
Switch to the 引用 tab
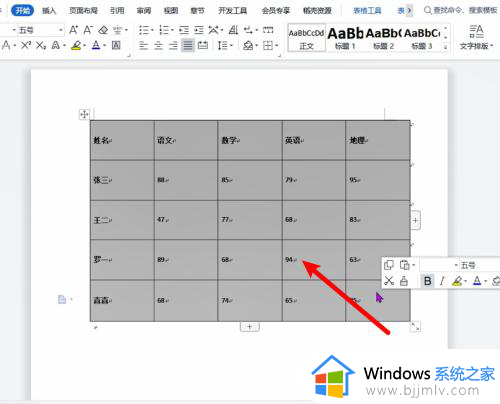click(x=117, y=11)
